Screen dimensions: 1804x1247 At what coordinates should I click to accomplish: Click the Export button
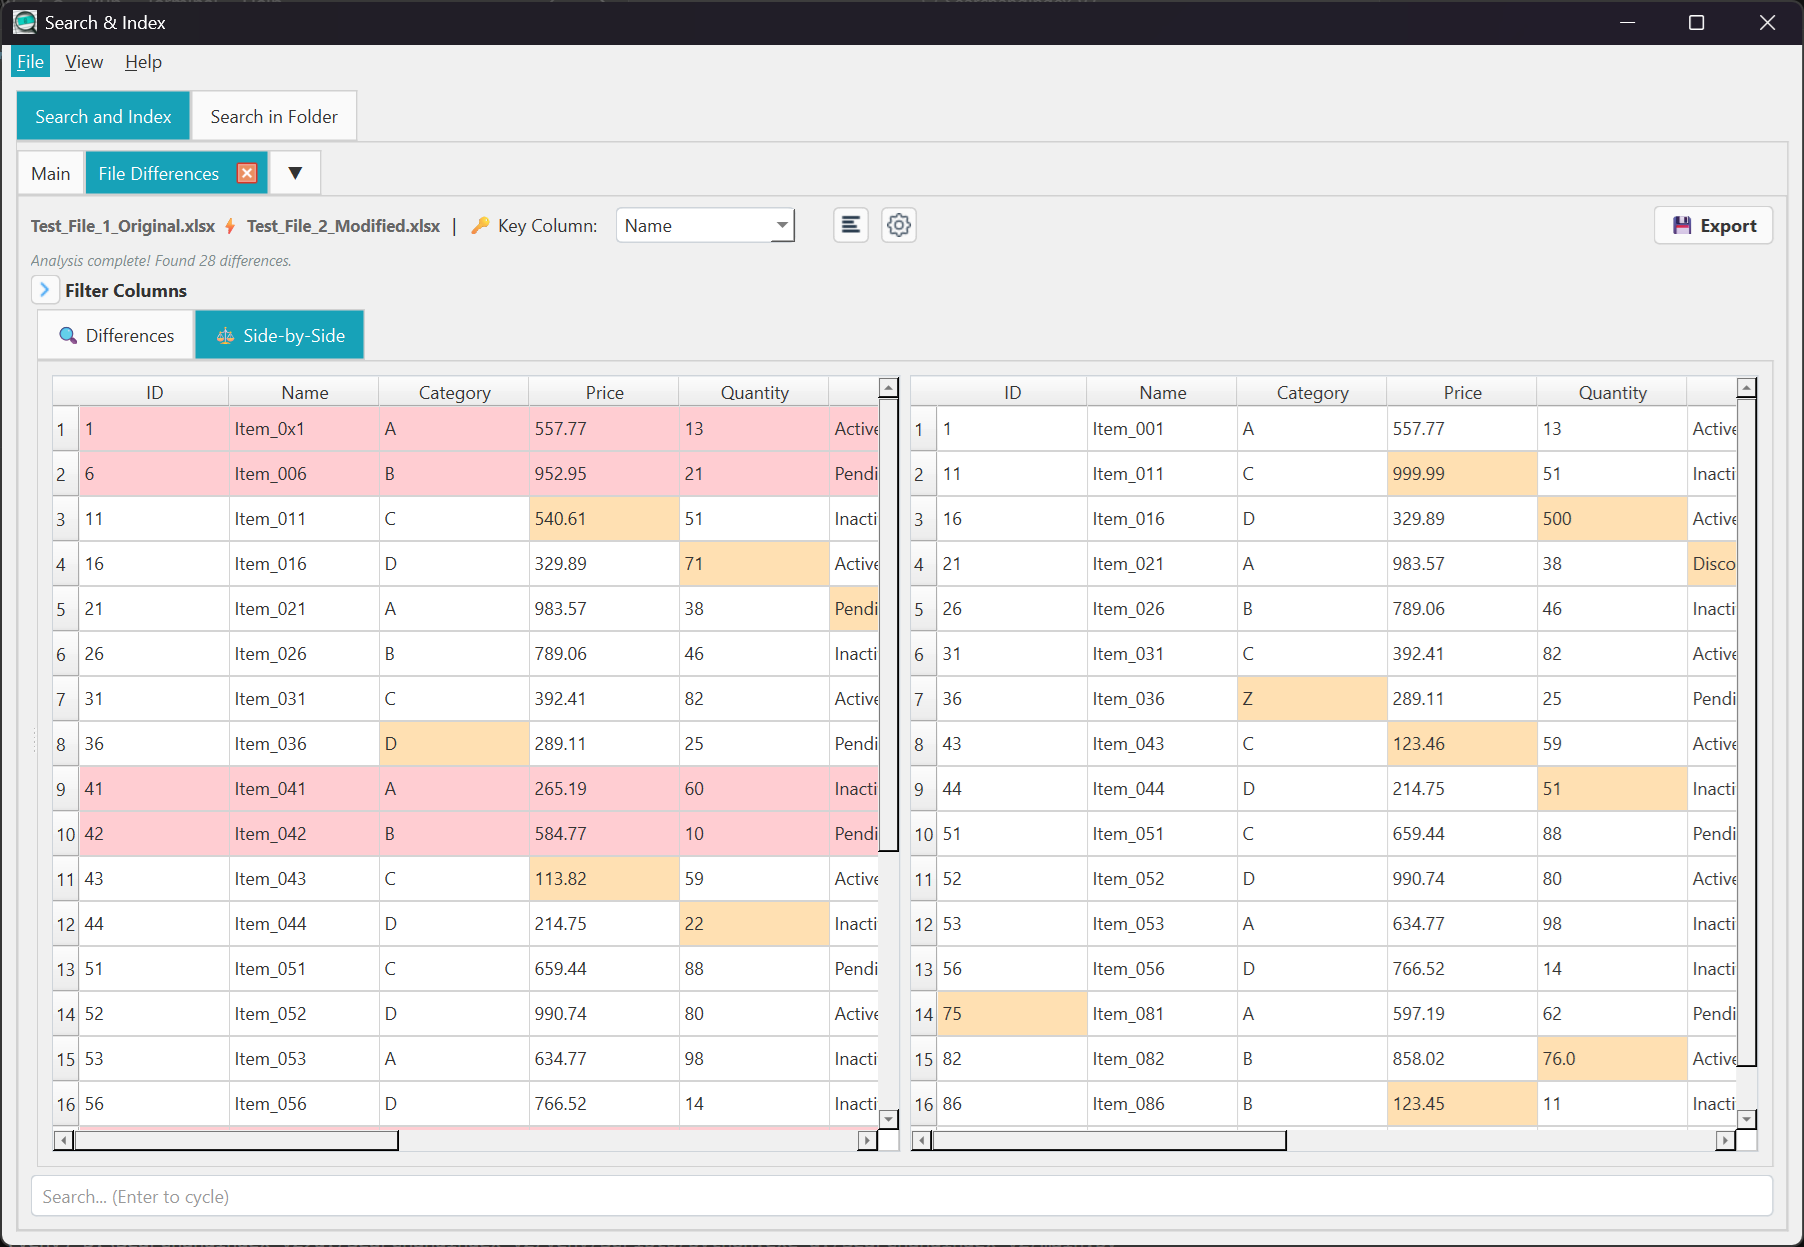1713,225
